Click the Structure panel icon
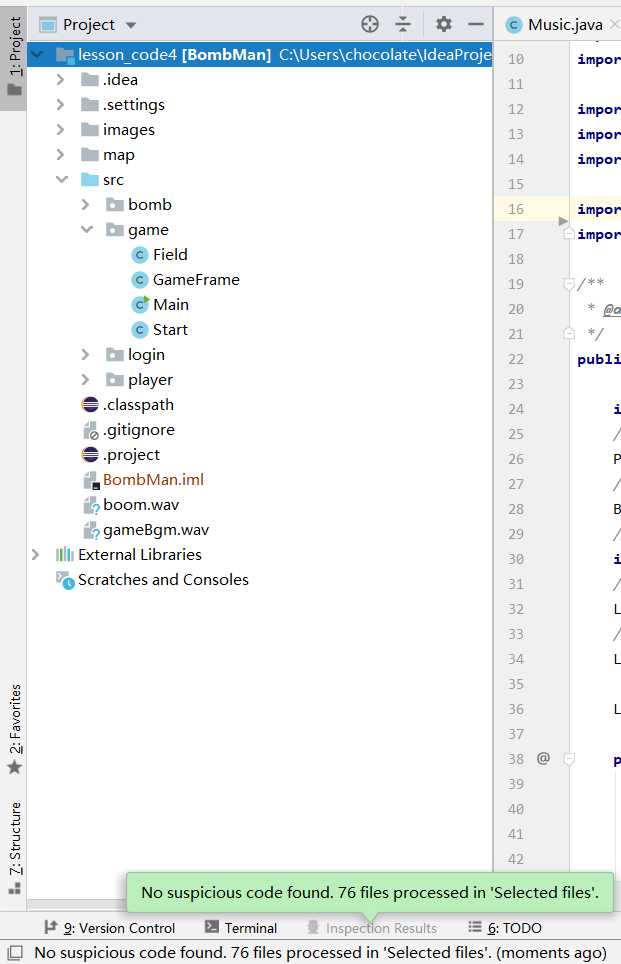The width and height of the screenshot is (621, 964). [14, 888]
